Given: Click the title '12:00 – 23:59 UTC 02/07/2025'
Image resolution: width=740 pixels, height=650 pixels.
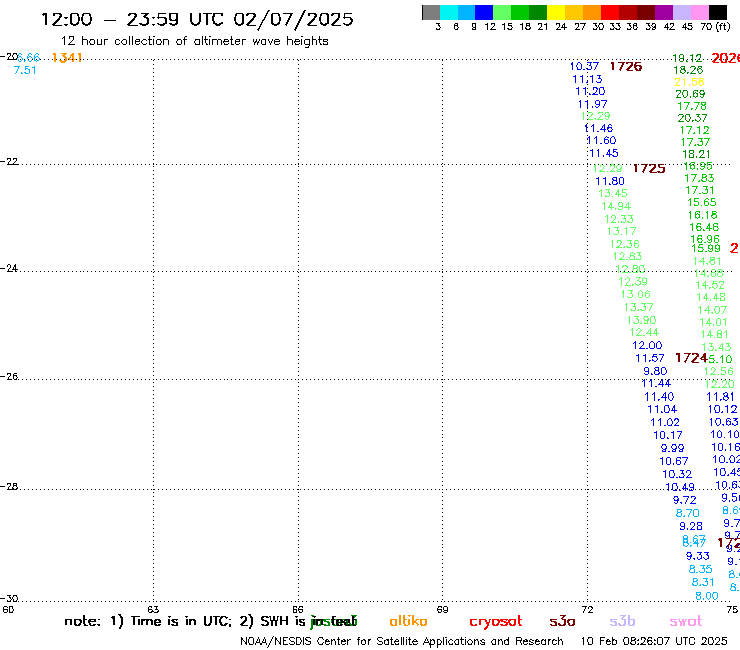Looking at the screenshot, I should [197, 19].
